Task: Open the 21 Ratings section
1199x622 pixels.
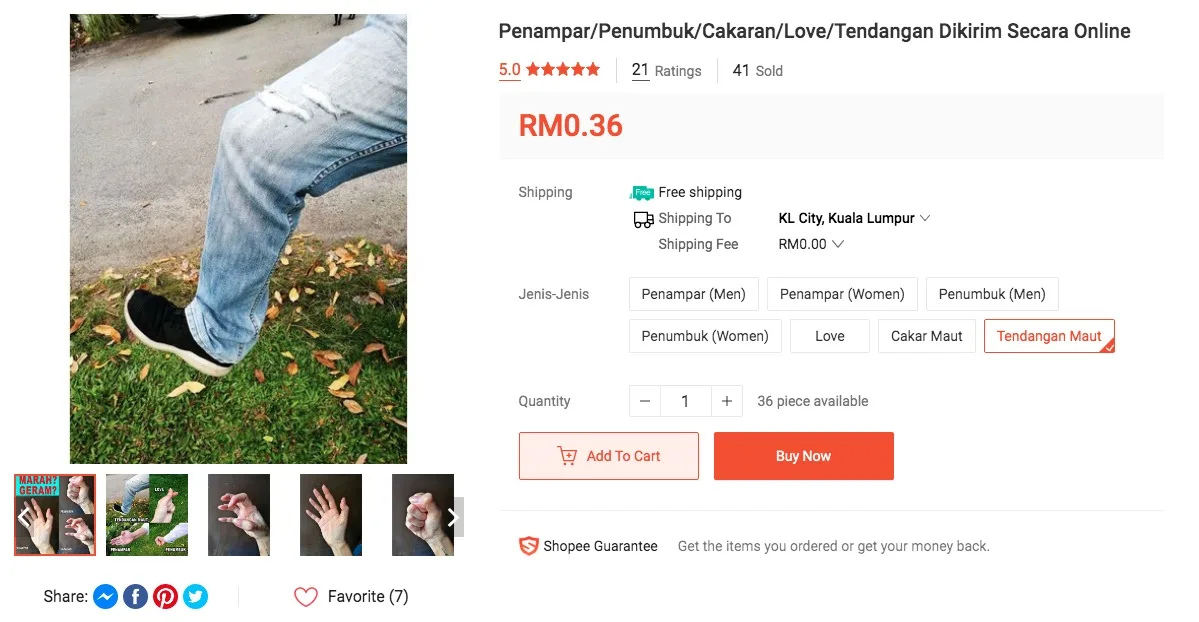Action: point(666,70)
